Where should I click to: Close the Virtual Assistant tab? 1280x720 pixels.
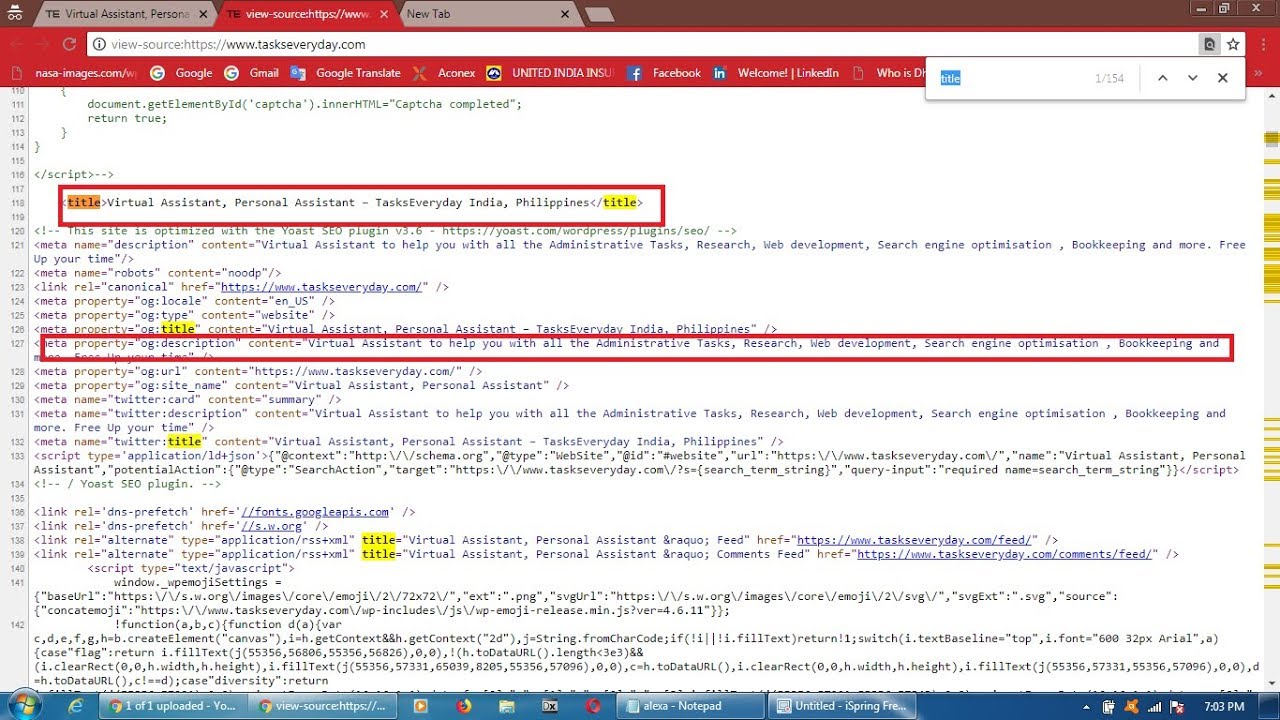[203, 14]
